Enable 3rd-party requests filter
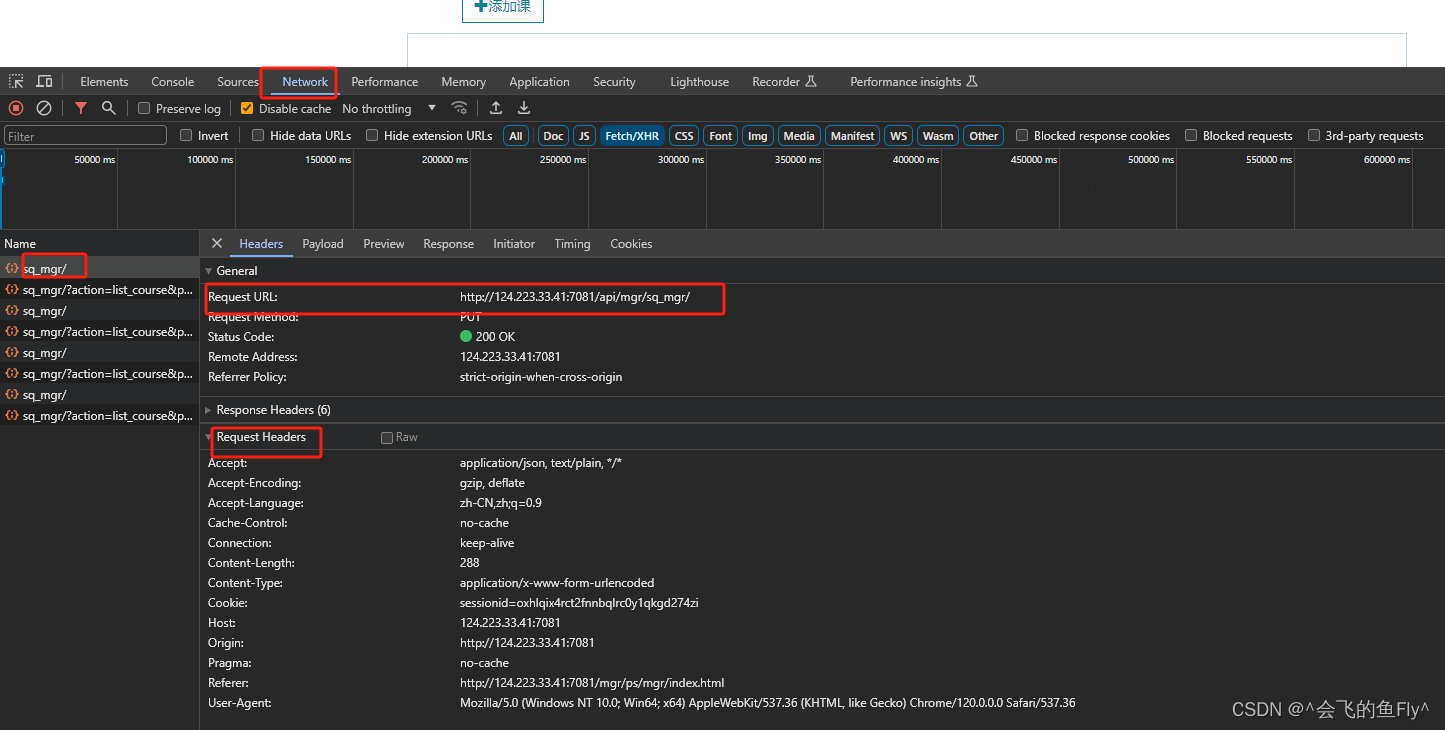This screenshot has height=730, width=1445. tap(1314, 135)
